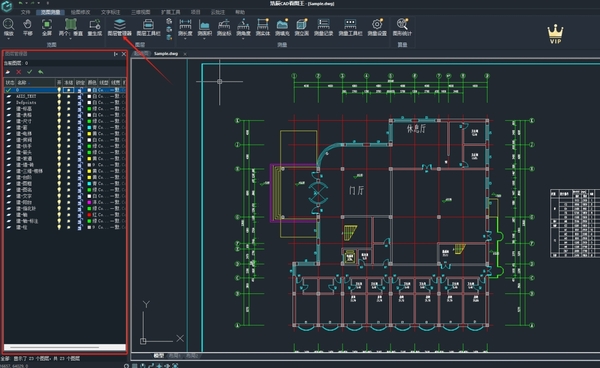Toggle the lock icon for layer 0

80,90
